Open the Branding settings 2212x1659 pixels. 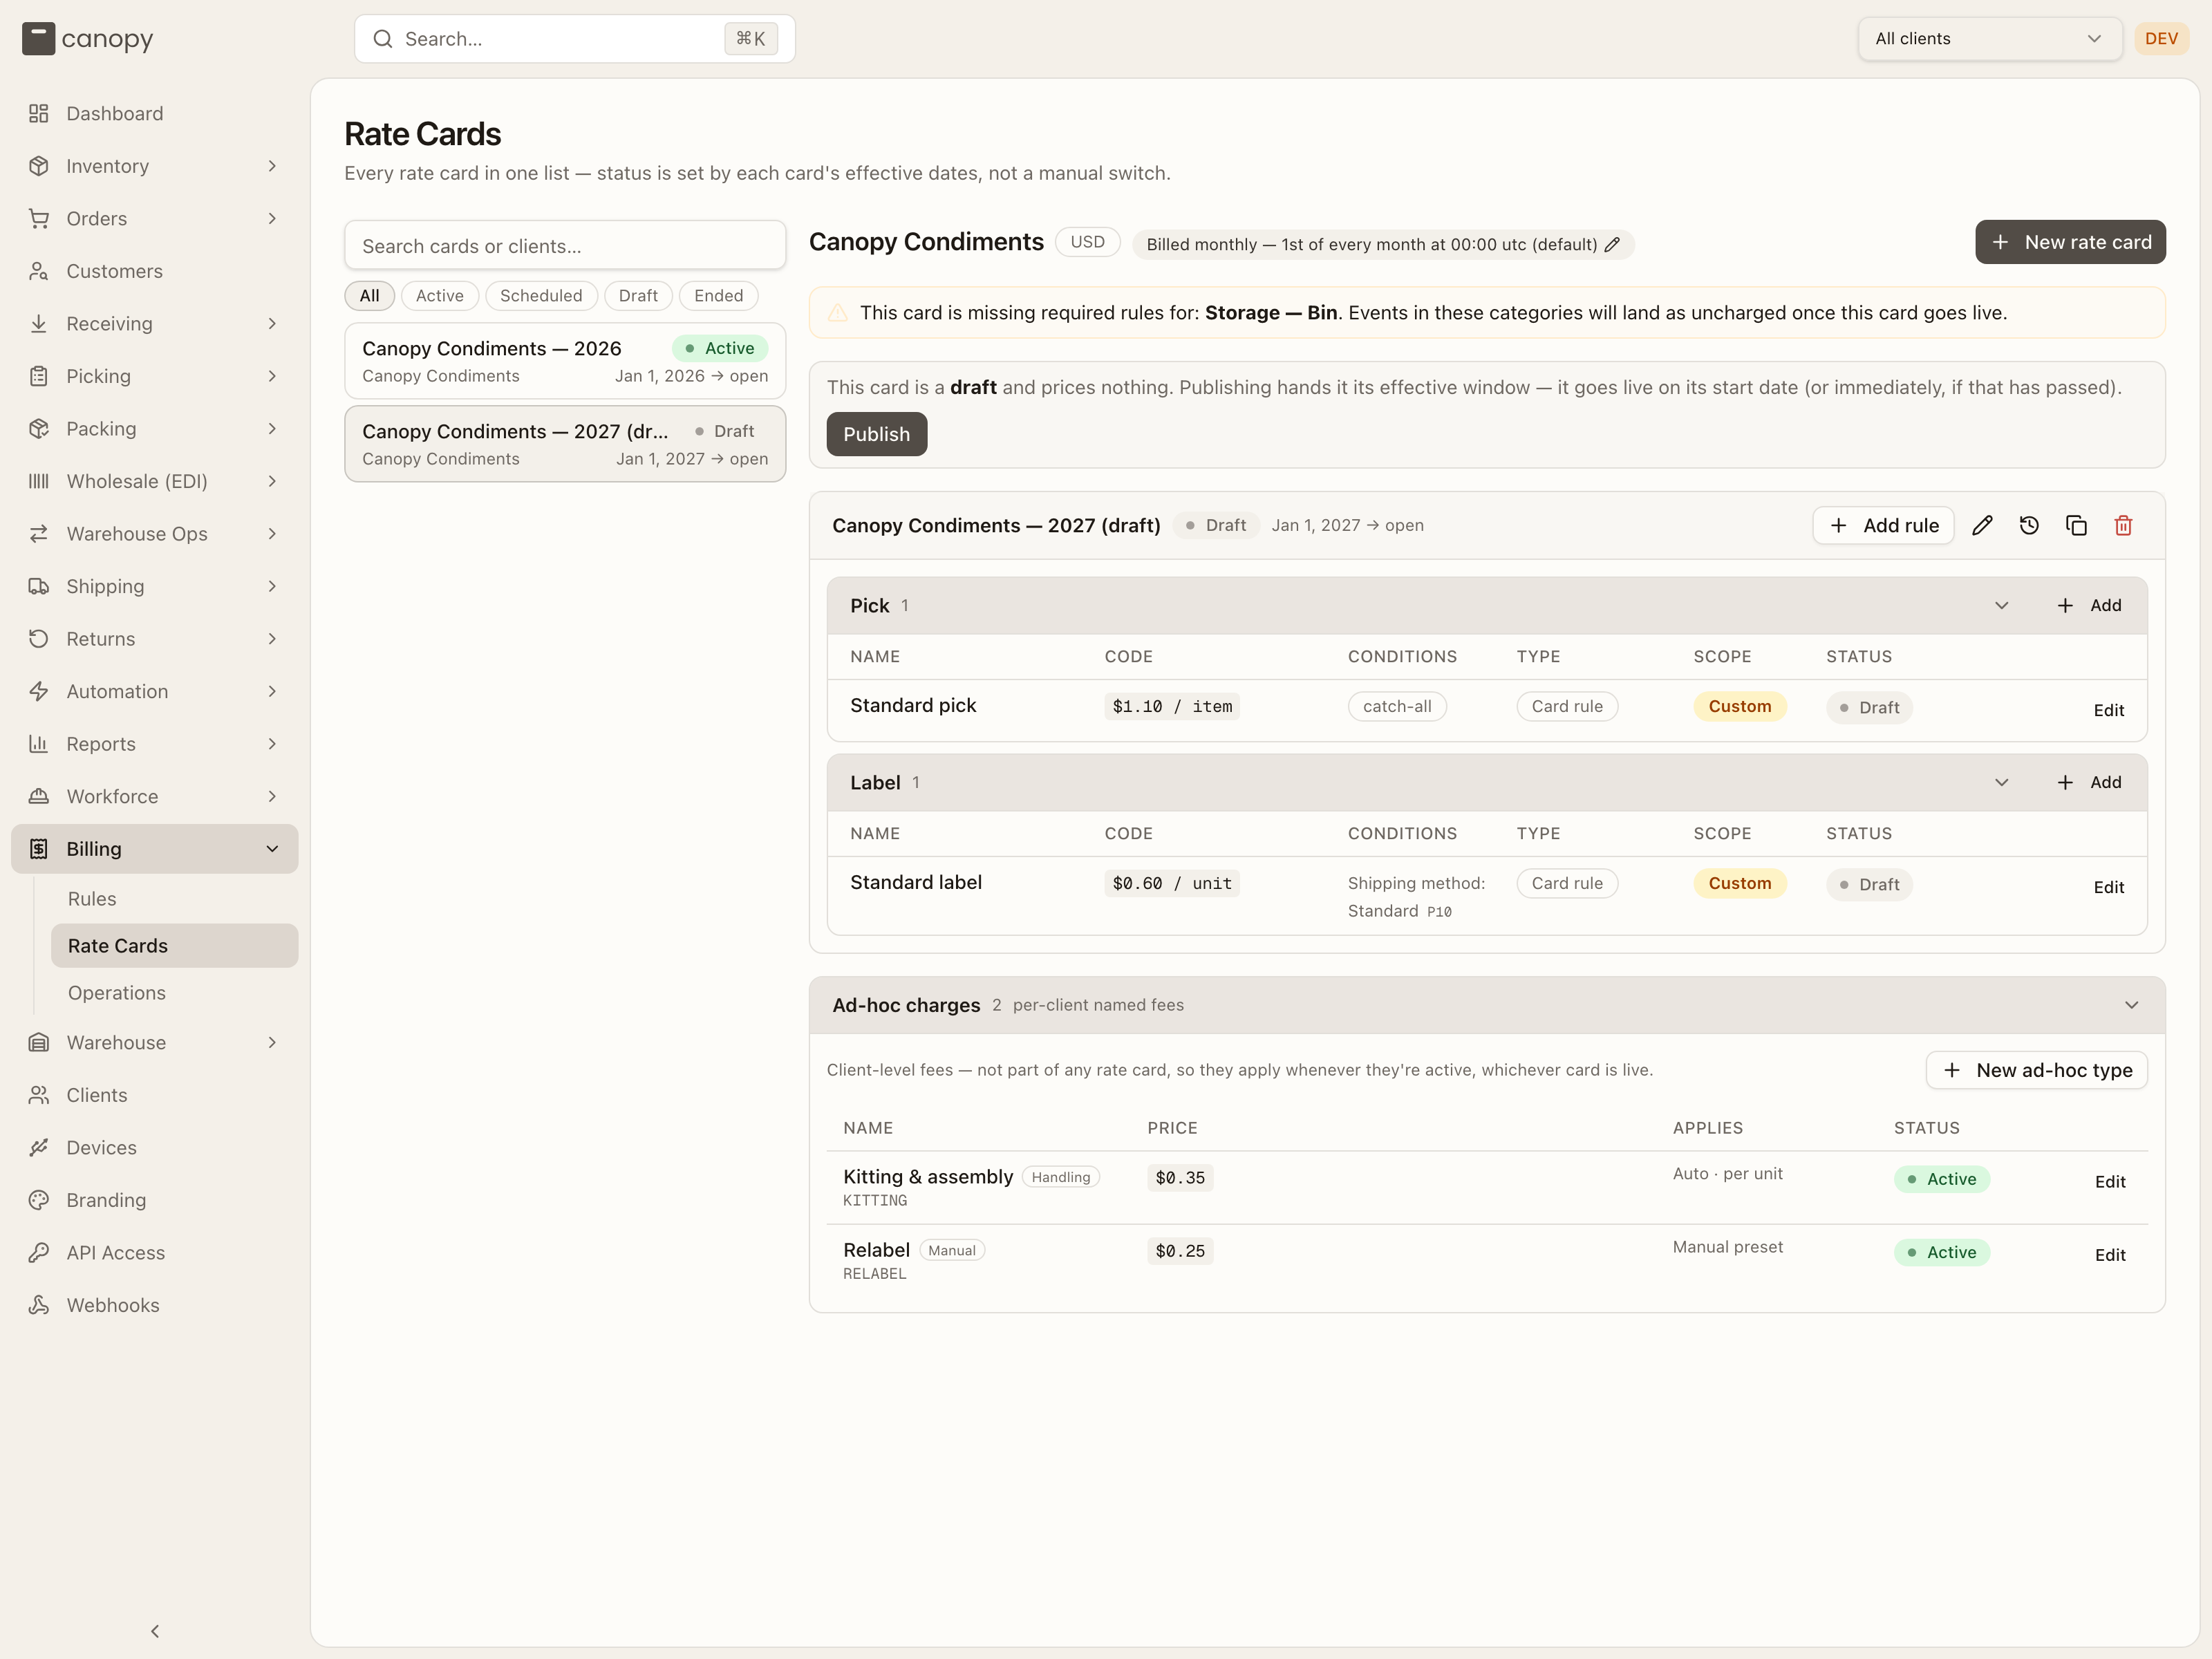coord(154,1200)
